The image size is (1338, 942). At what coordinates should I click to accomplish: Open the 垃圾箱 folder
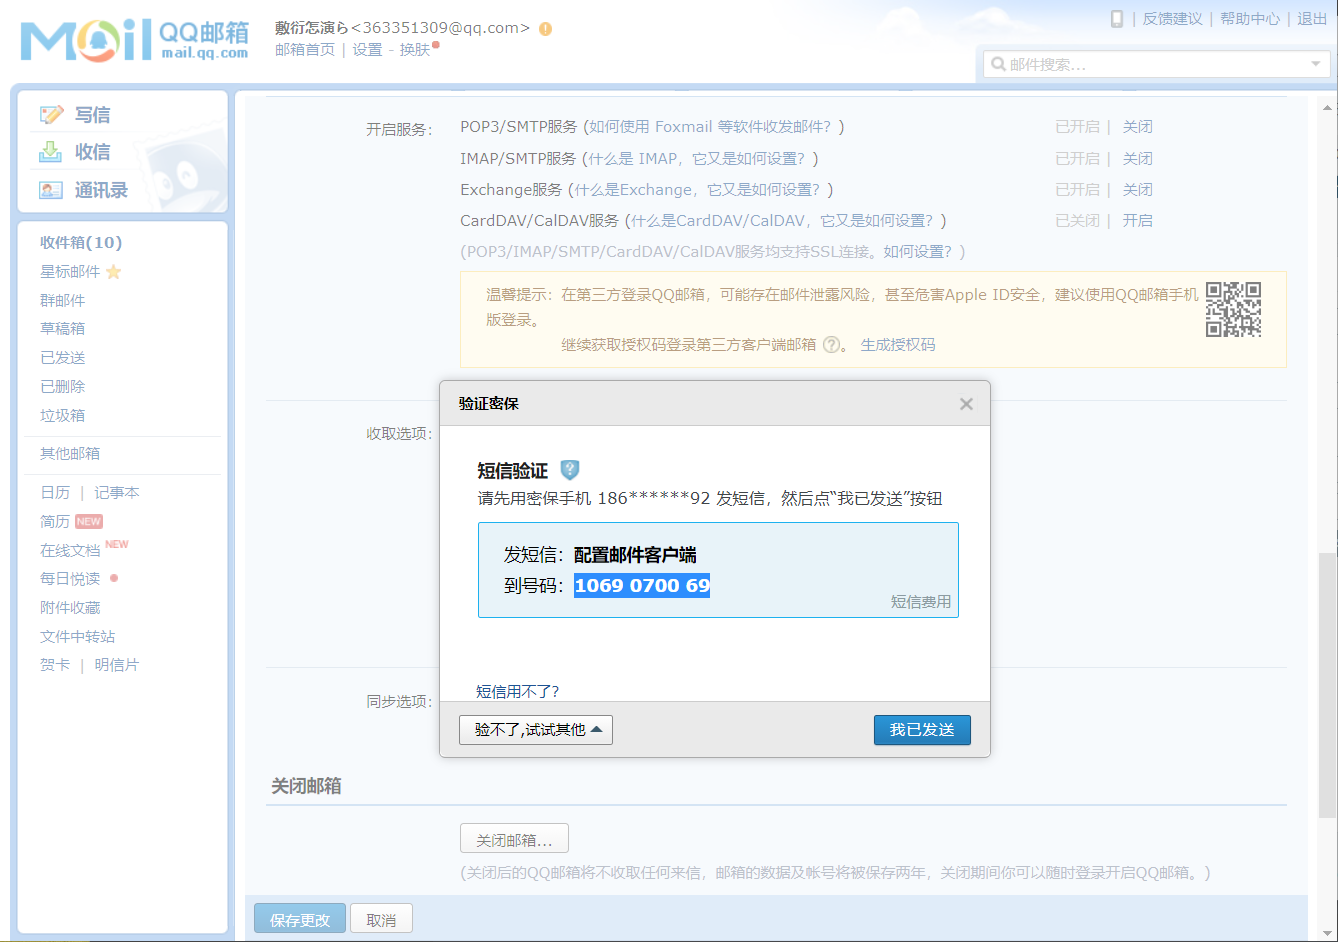63,416
